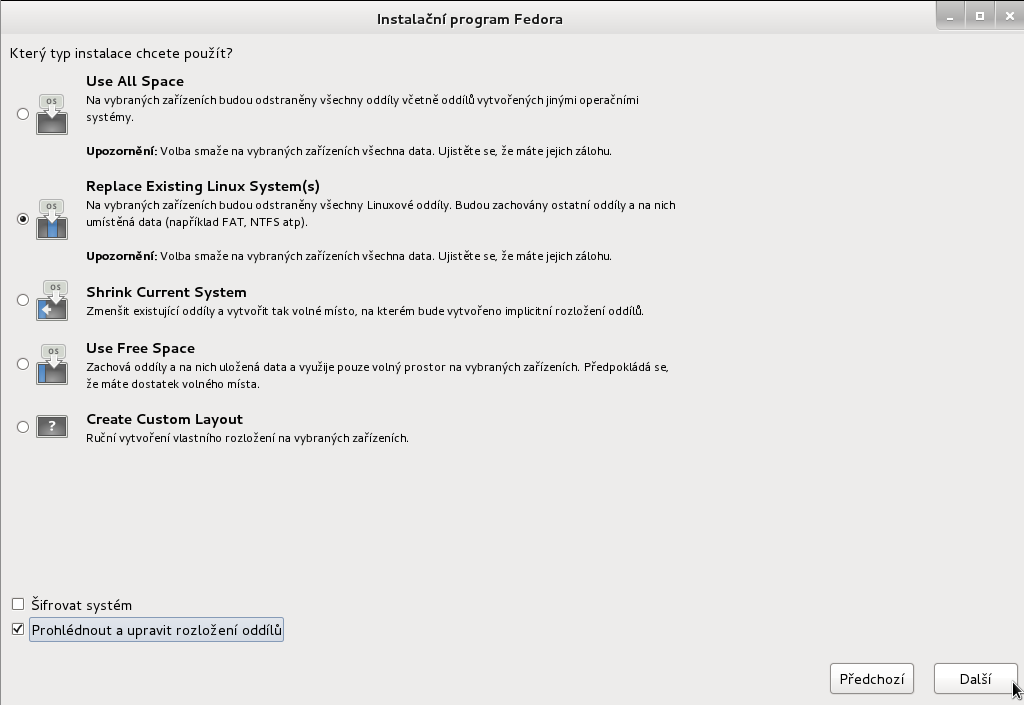
Task: Enable the Šifrovat systém checkbox
Action: click(x=18, y=604)
